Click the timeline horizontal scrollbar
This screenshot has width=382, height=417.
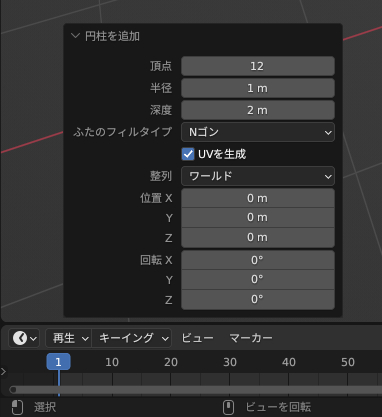pos(196,390)
